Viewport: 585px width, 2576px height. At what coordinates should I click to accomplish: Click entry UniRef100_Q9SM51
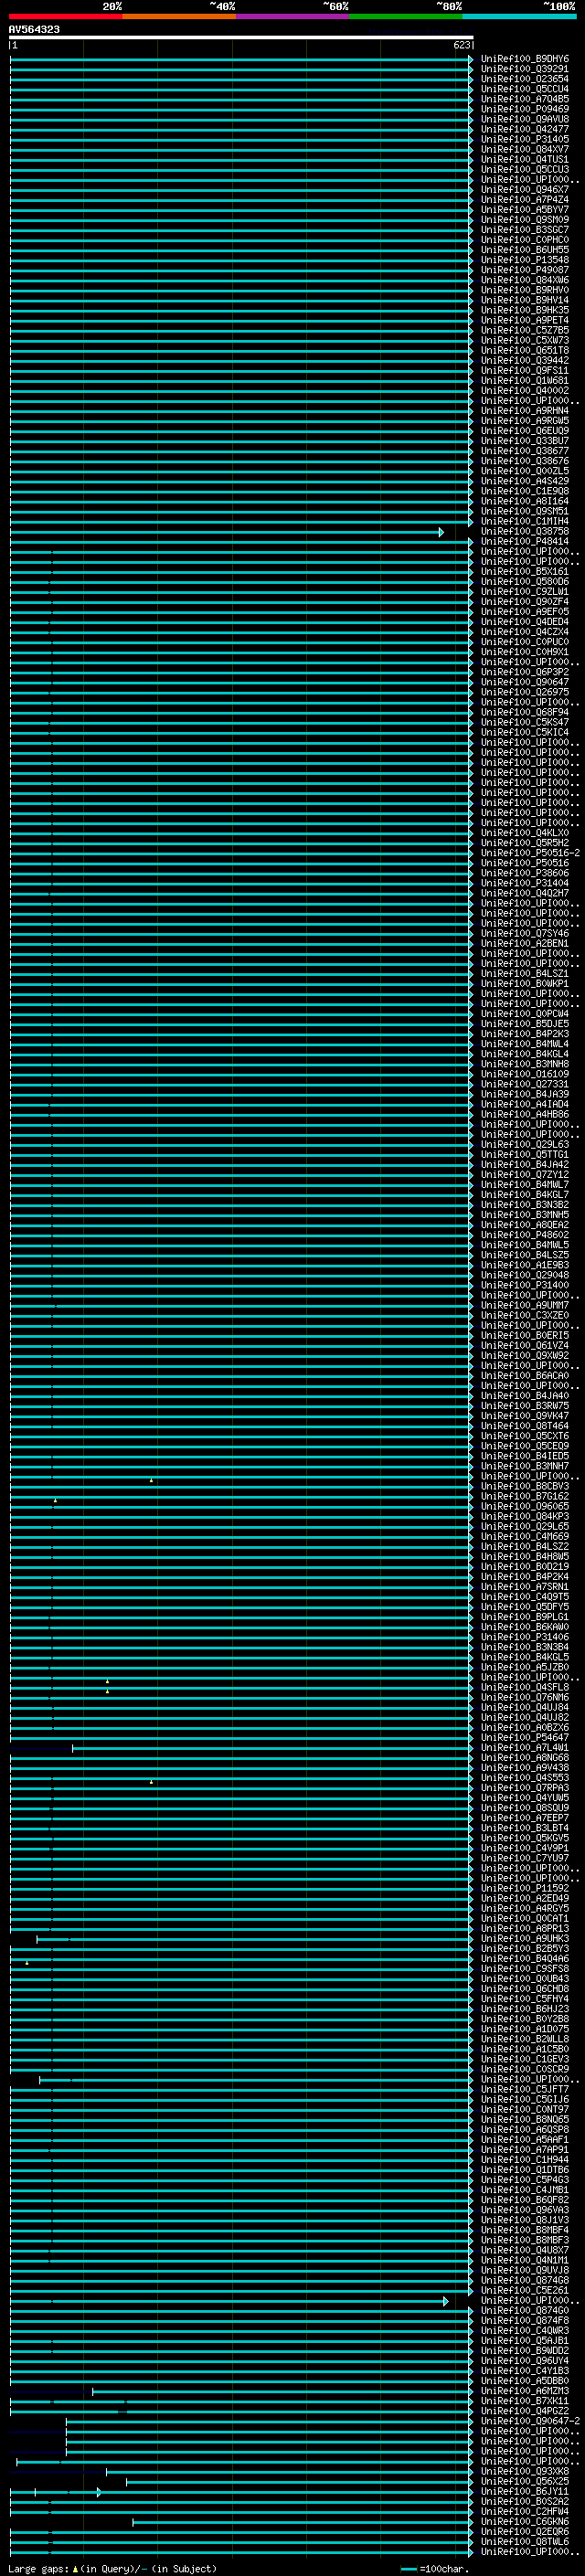click(x=525, y=511)
